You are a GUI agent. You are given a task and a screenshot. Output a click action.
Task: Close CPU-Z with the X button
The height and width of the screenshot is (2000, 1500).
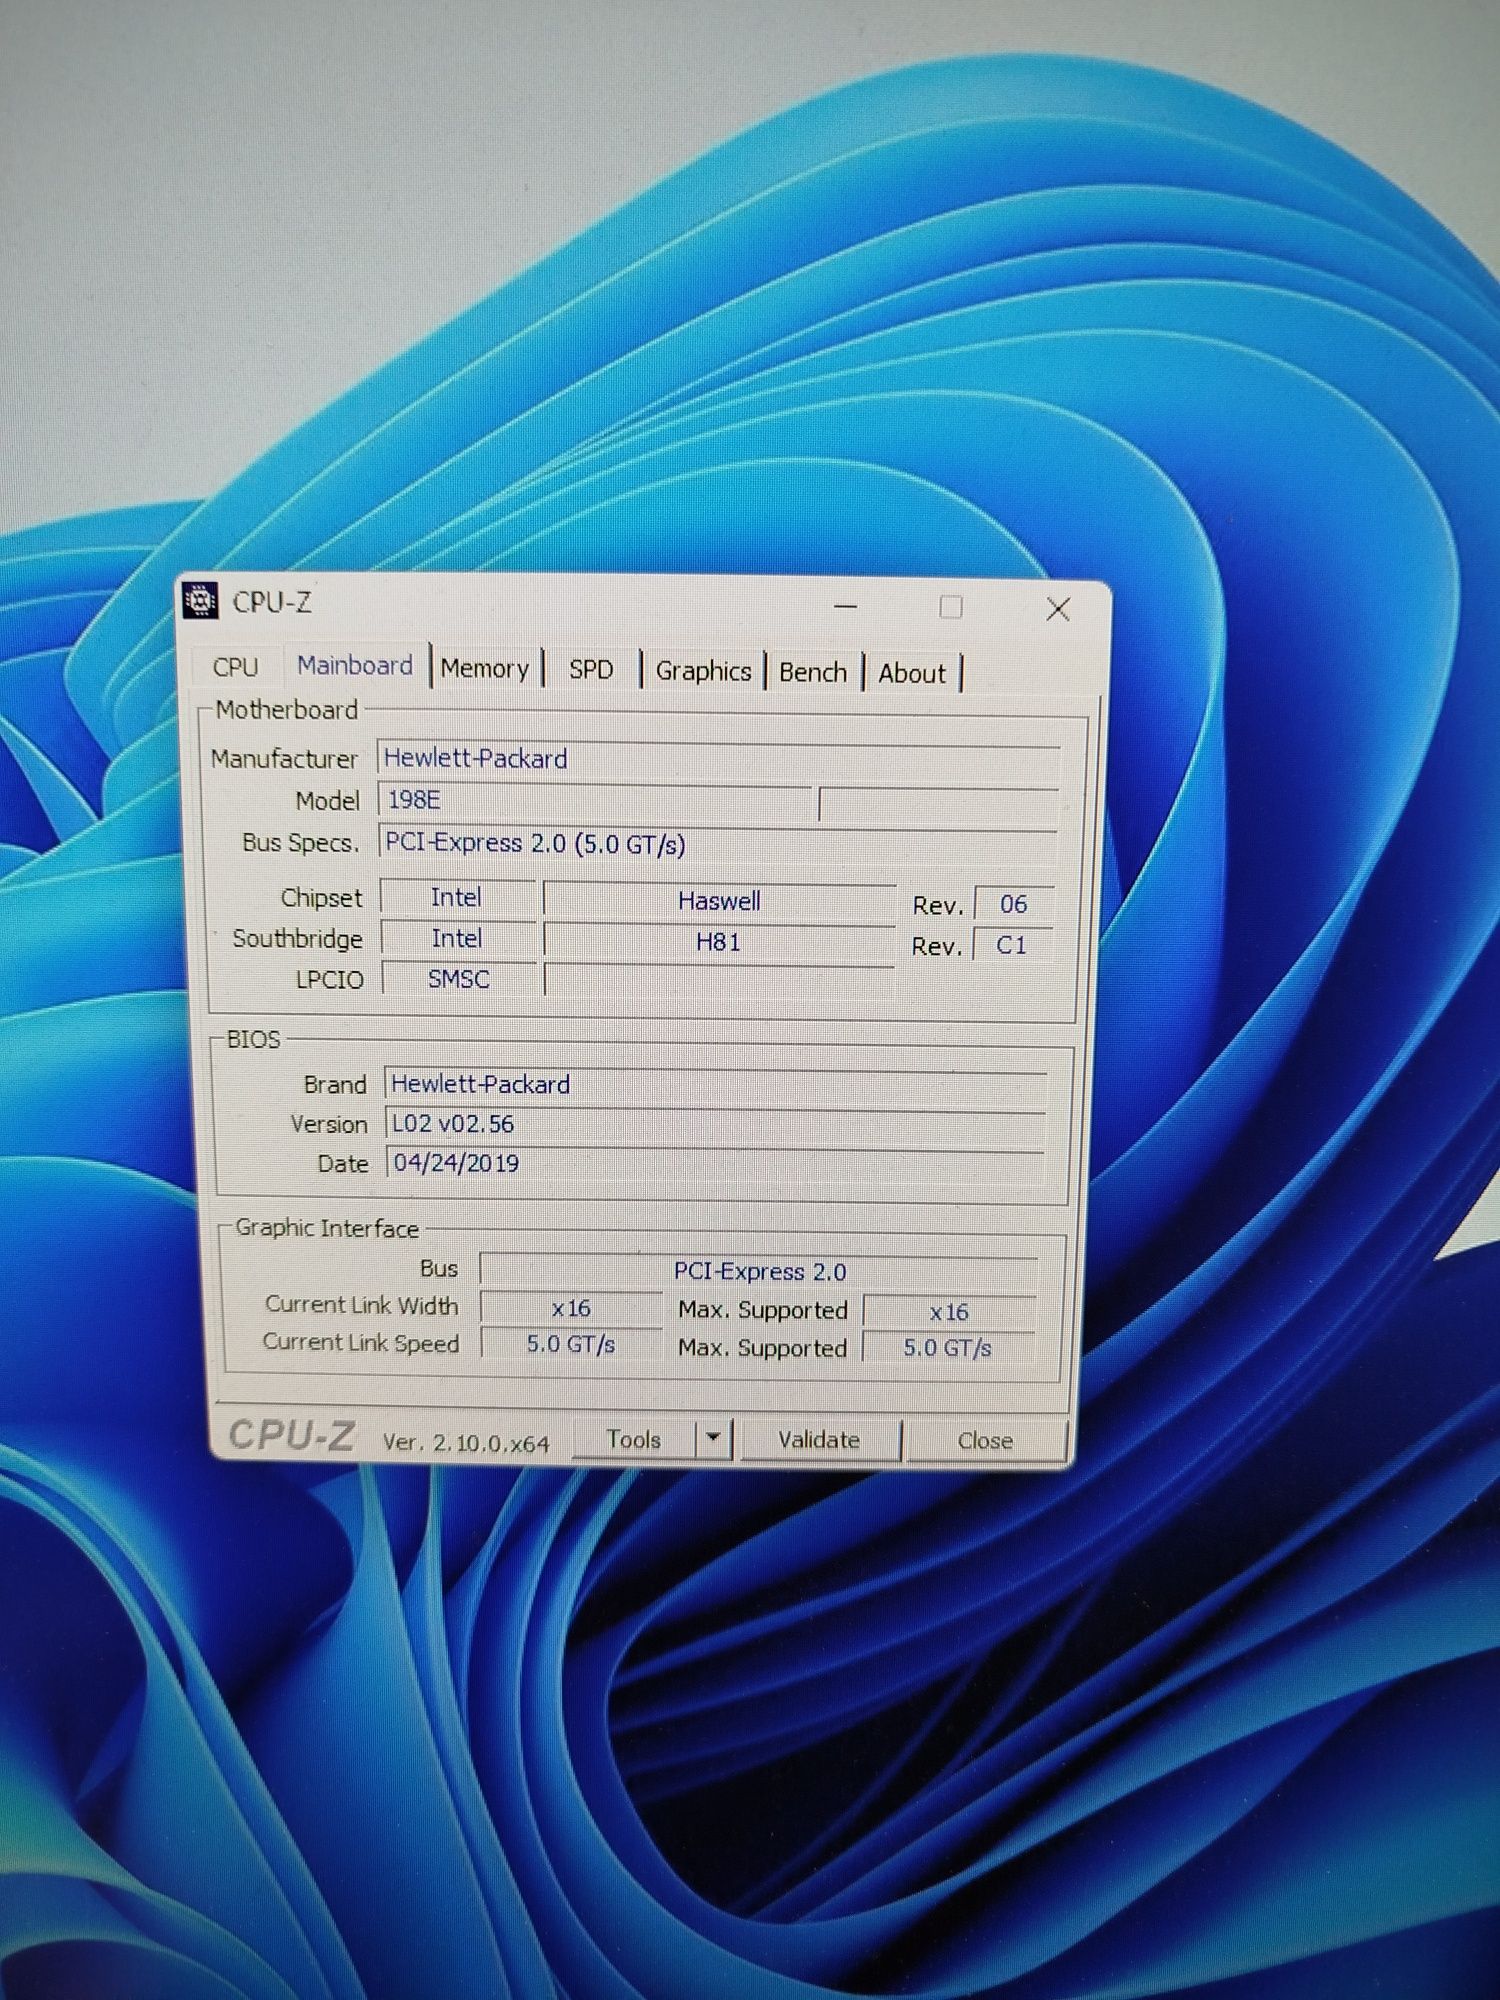pos(1058,609)
